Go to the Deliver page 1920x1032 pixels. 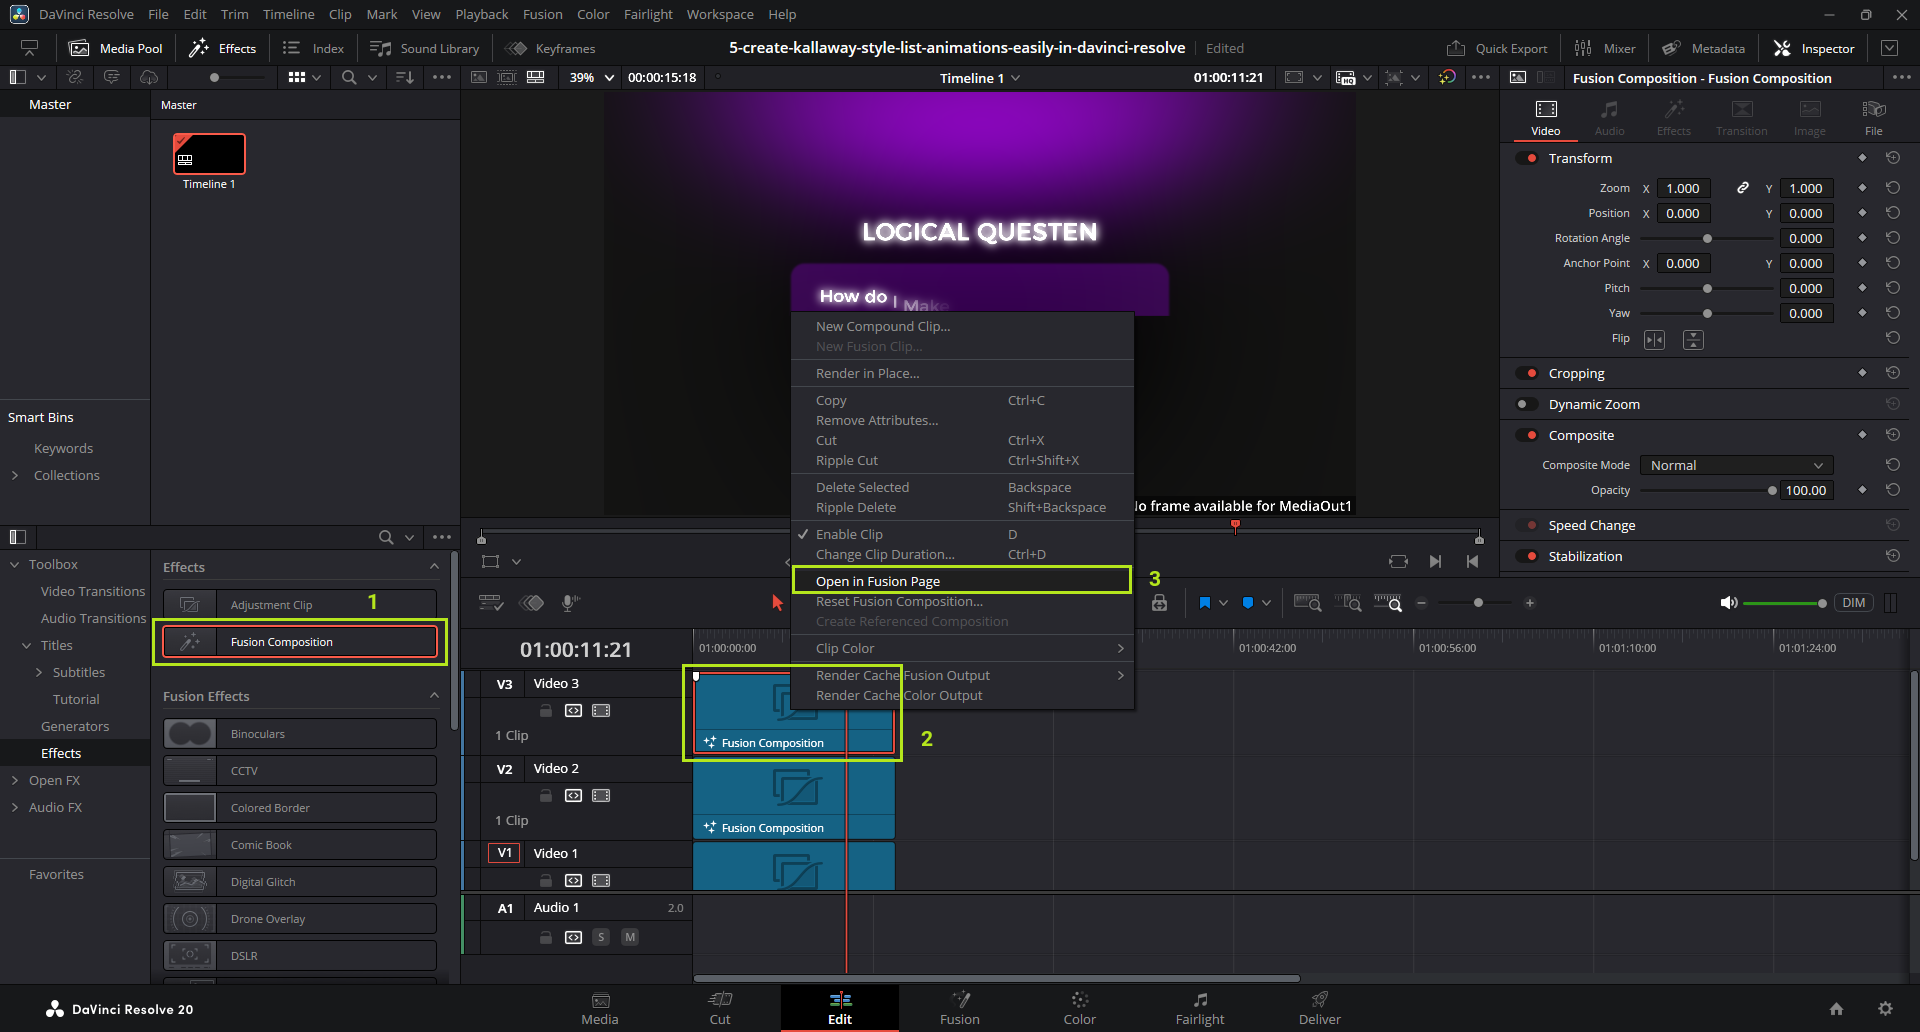1319,1007
